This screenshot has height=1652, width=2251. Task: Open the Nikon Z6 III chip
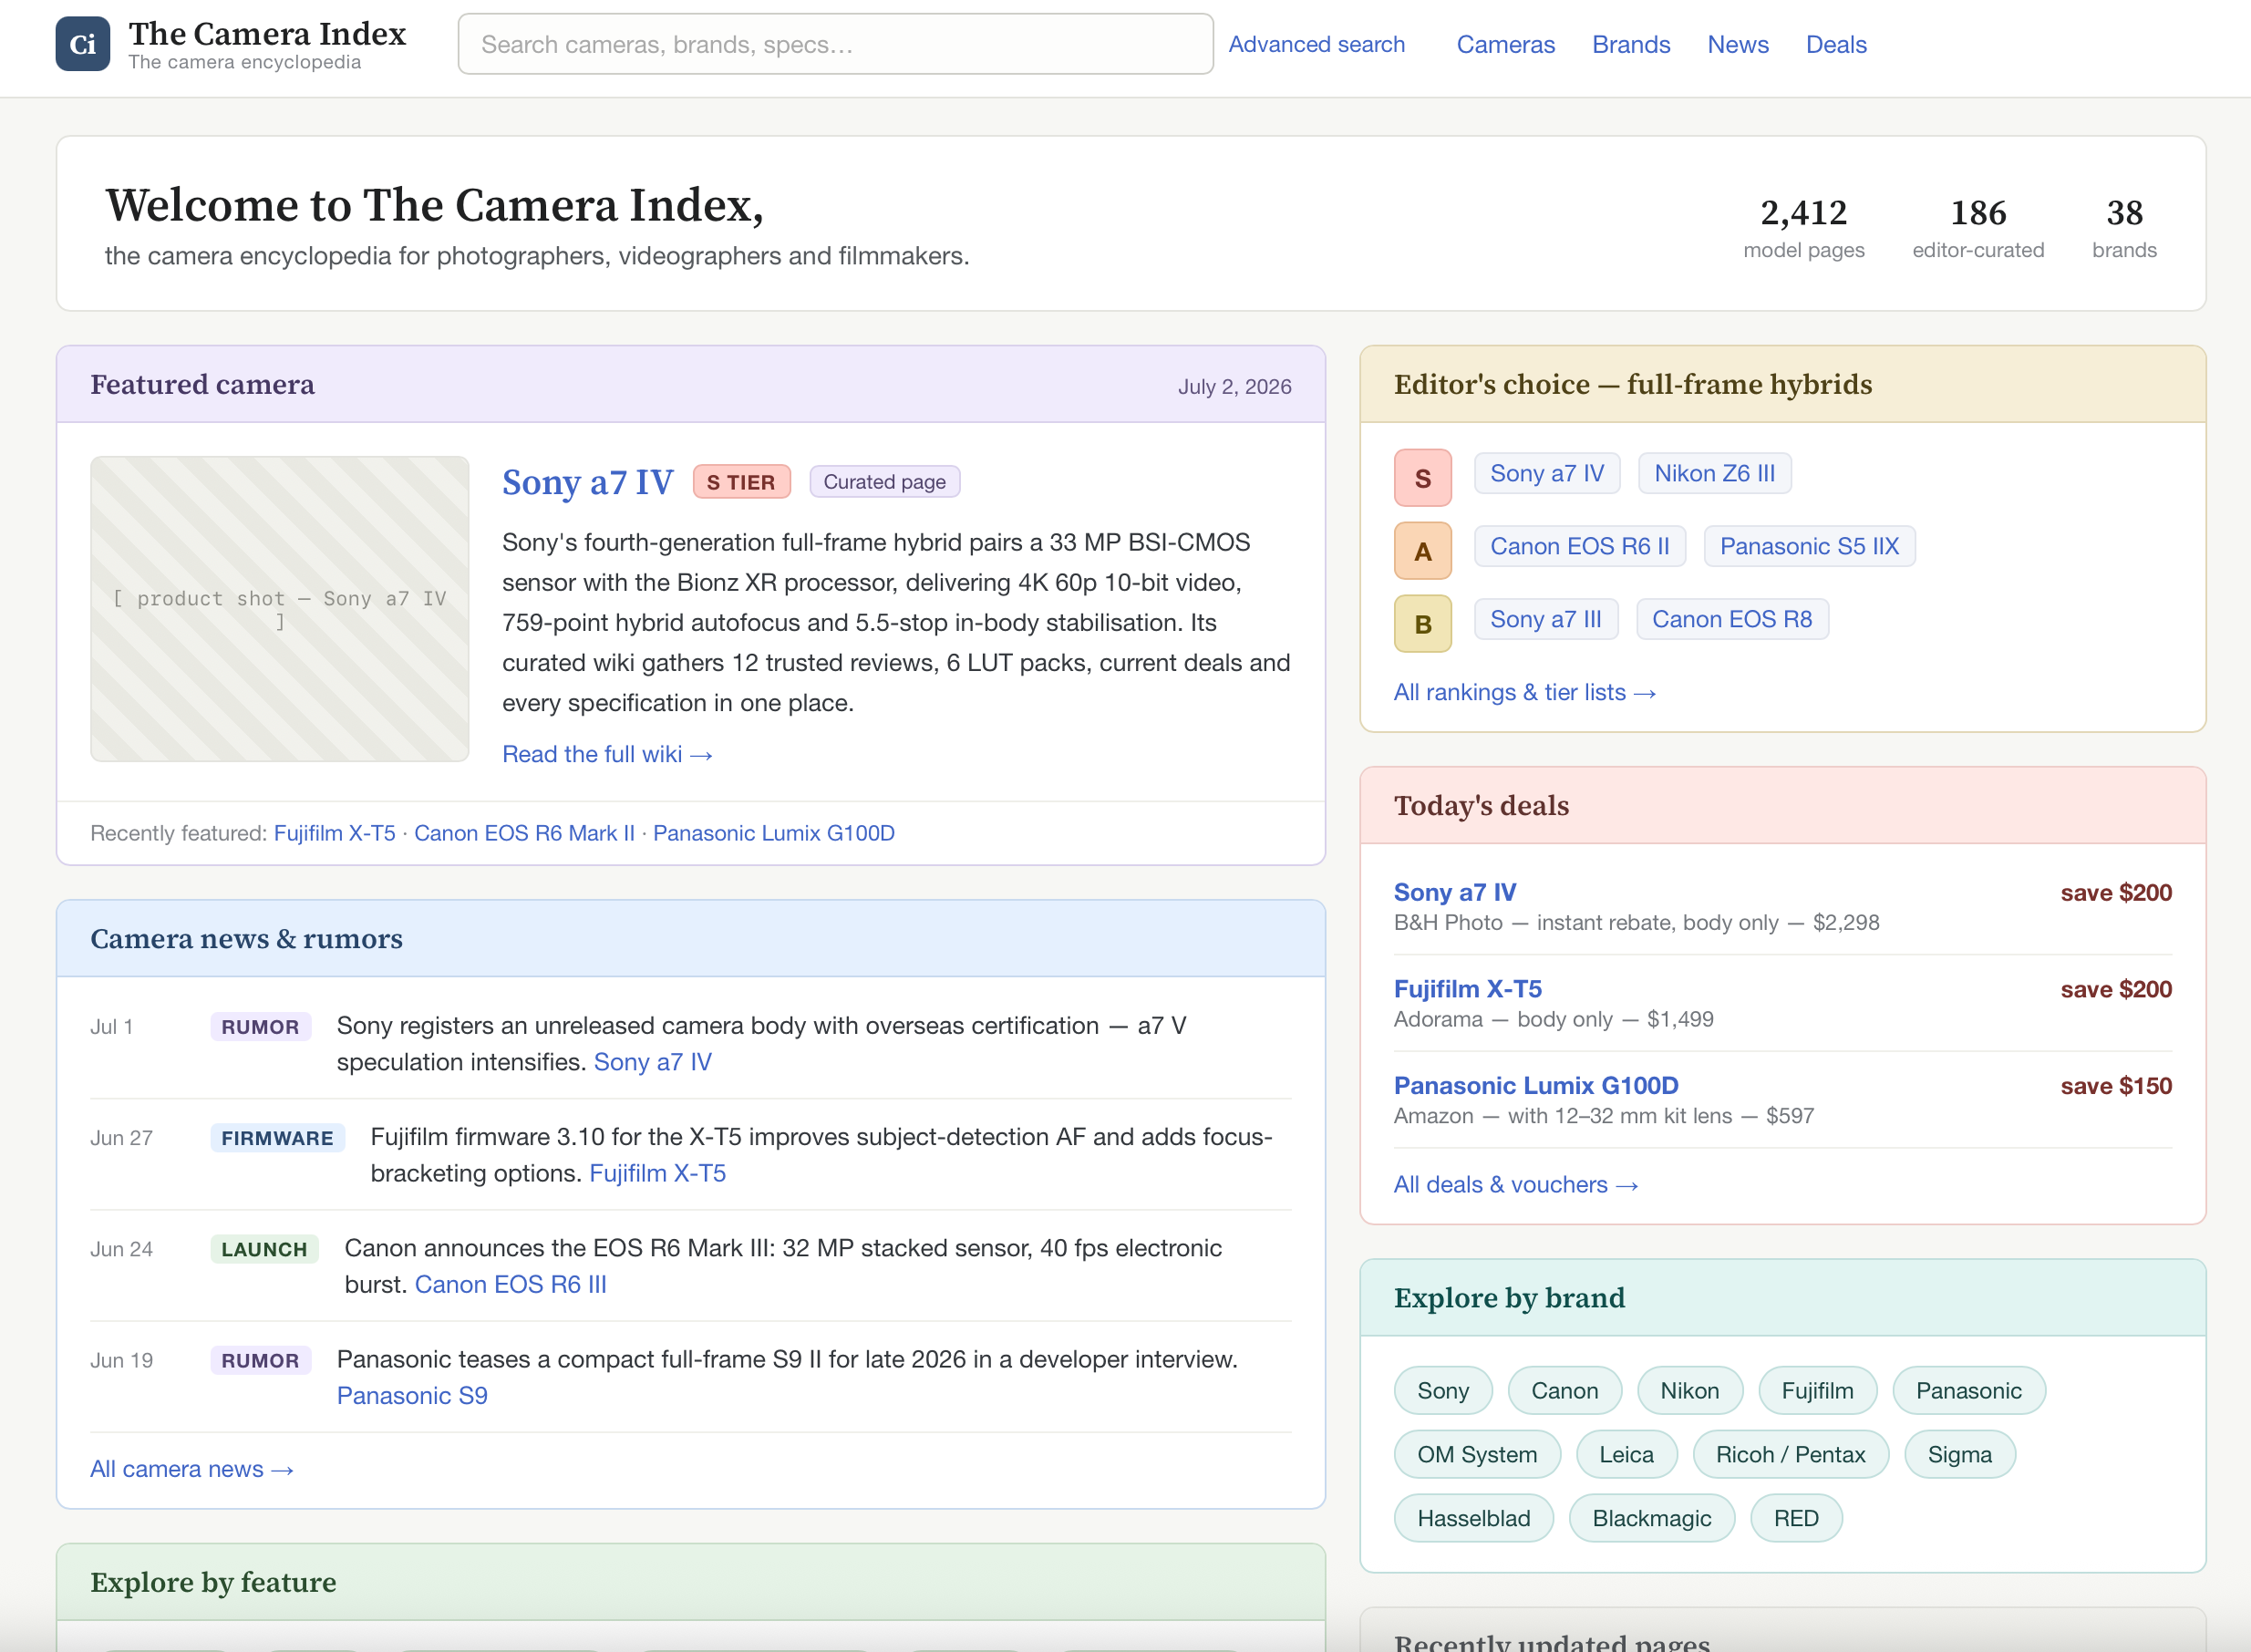[1714, 473]
